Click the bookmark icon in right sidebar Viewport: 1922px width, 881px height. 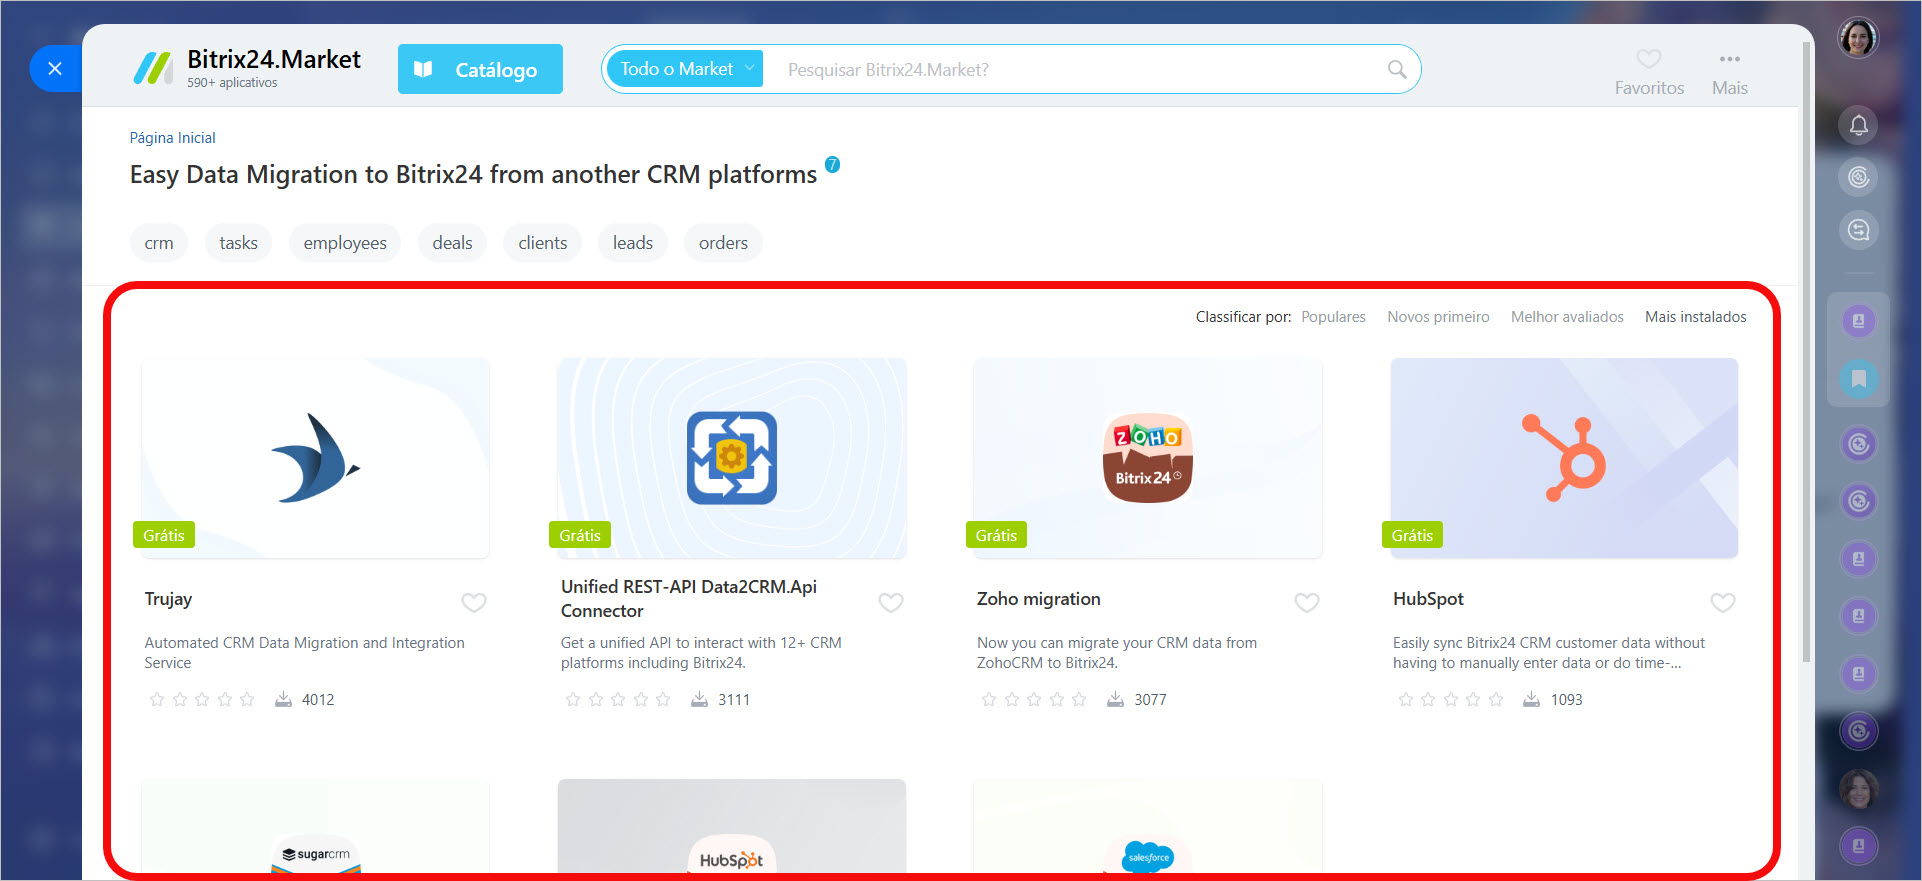click(x=1858, y=379)
